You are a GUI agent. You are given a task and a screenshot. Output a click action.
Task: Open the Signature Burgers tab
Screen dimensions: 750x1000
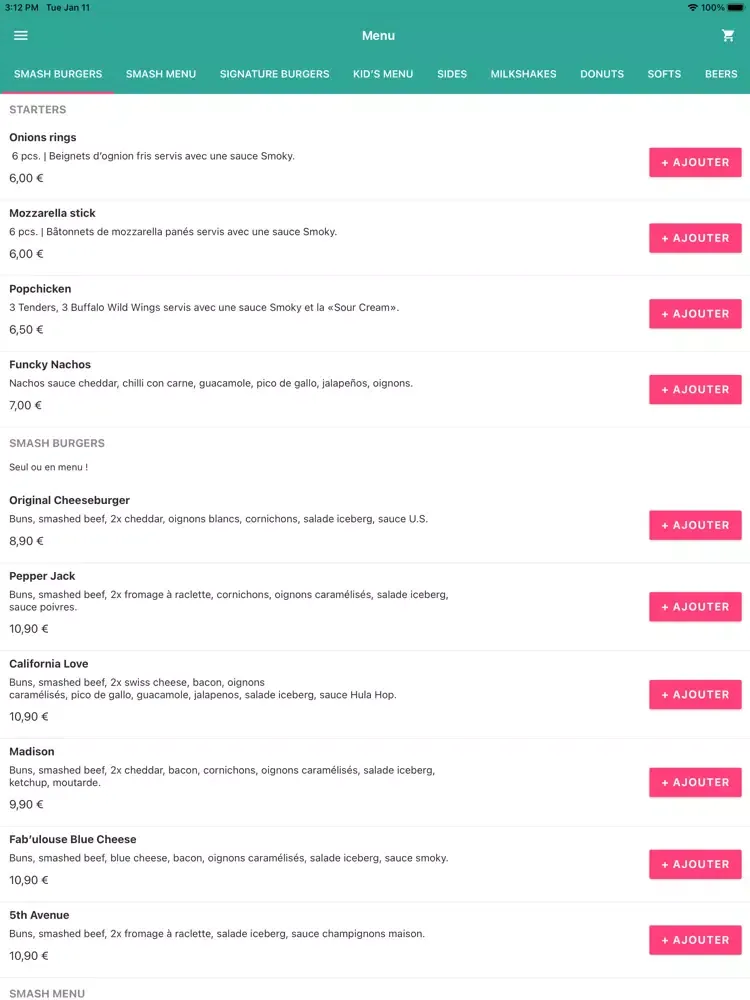coord(274,74)
